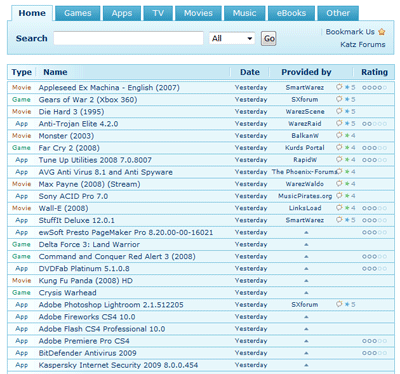Click comment bubble icon in Sony ACID Pro row
400x374 pixels.
pos(339,196)
